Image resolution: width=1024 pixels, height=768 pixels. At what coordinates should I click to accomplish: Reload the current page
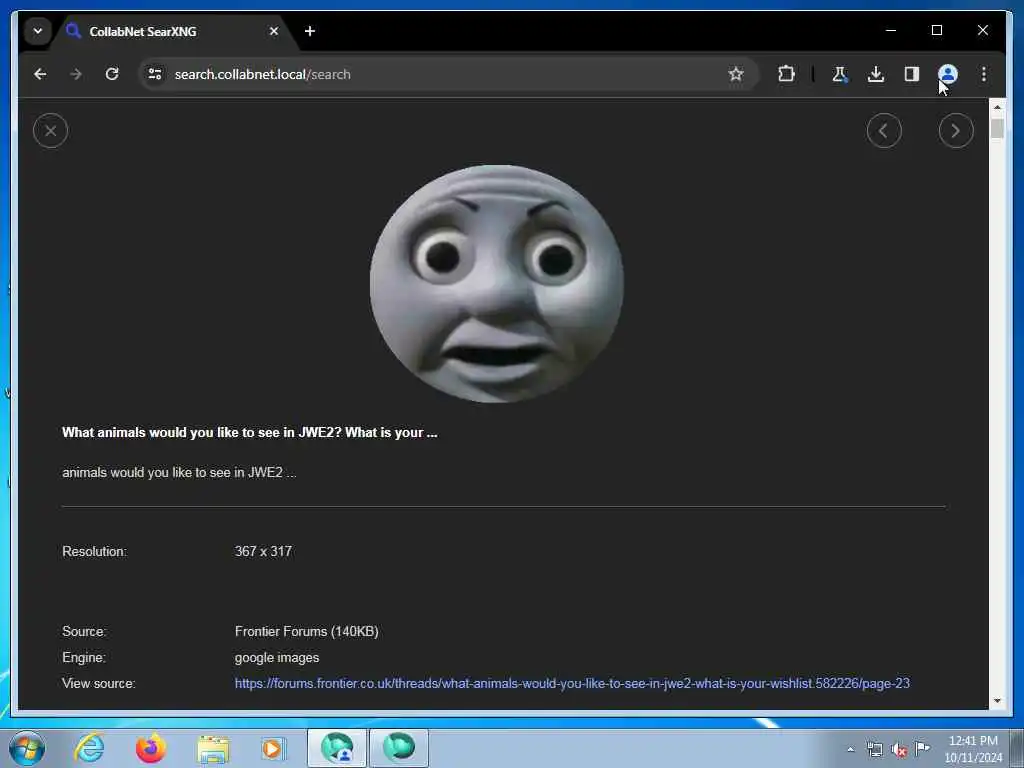pyautogui.click(x=112, y=74)
